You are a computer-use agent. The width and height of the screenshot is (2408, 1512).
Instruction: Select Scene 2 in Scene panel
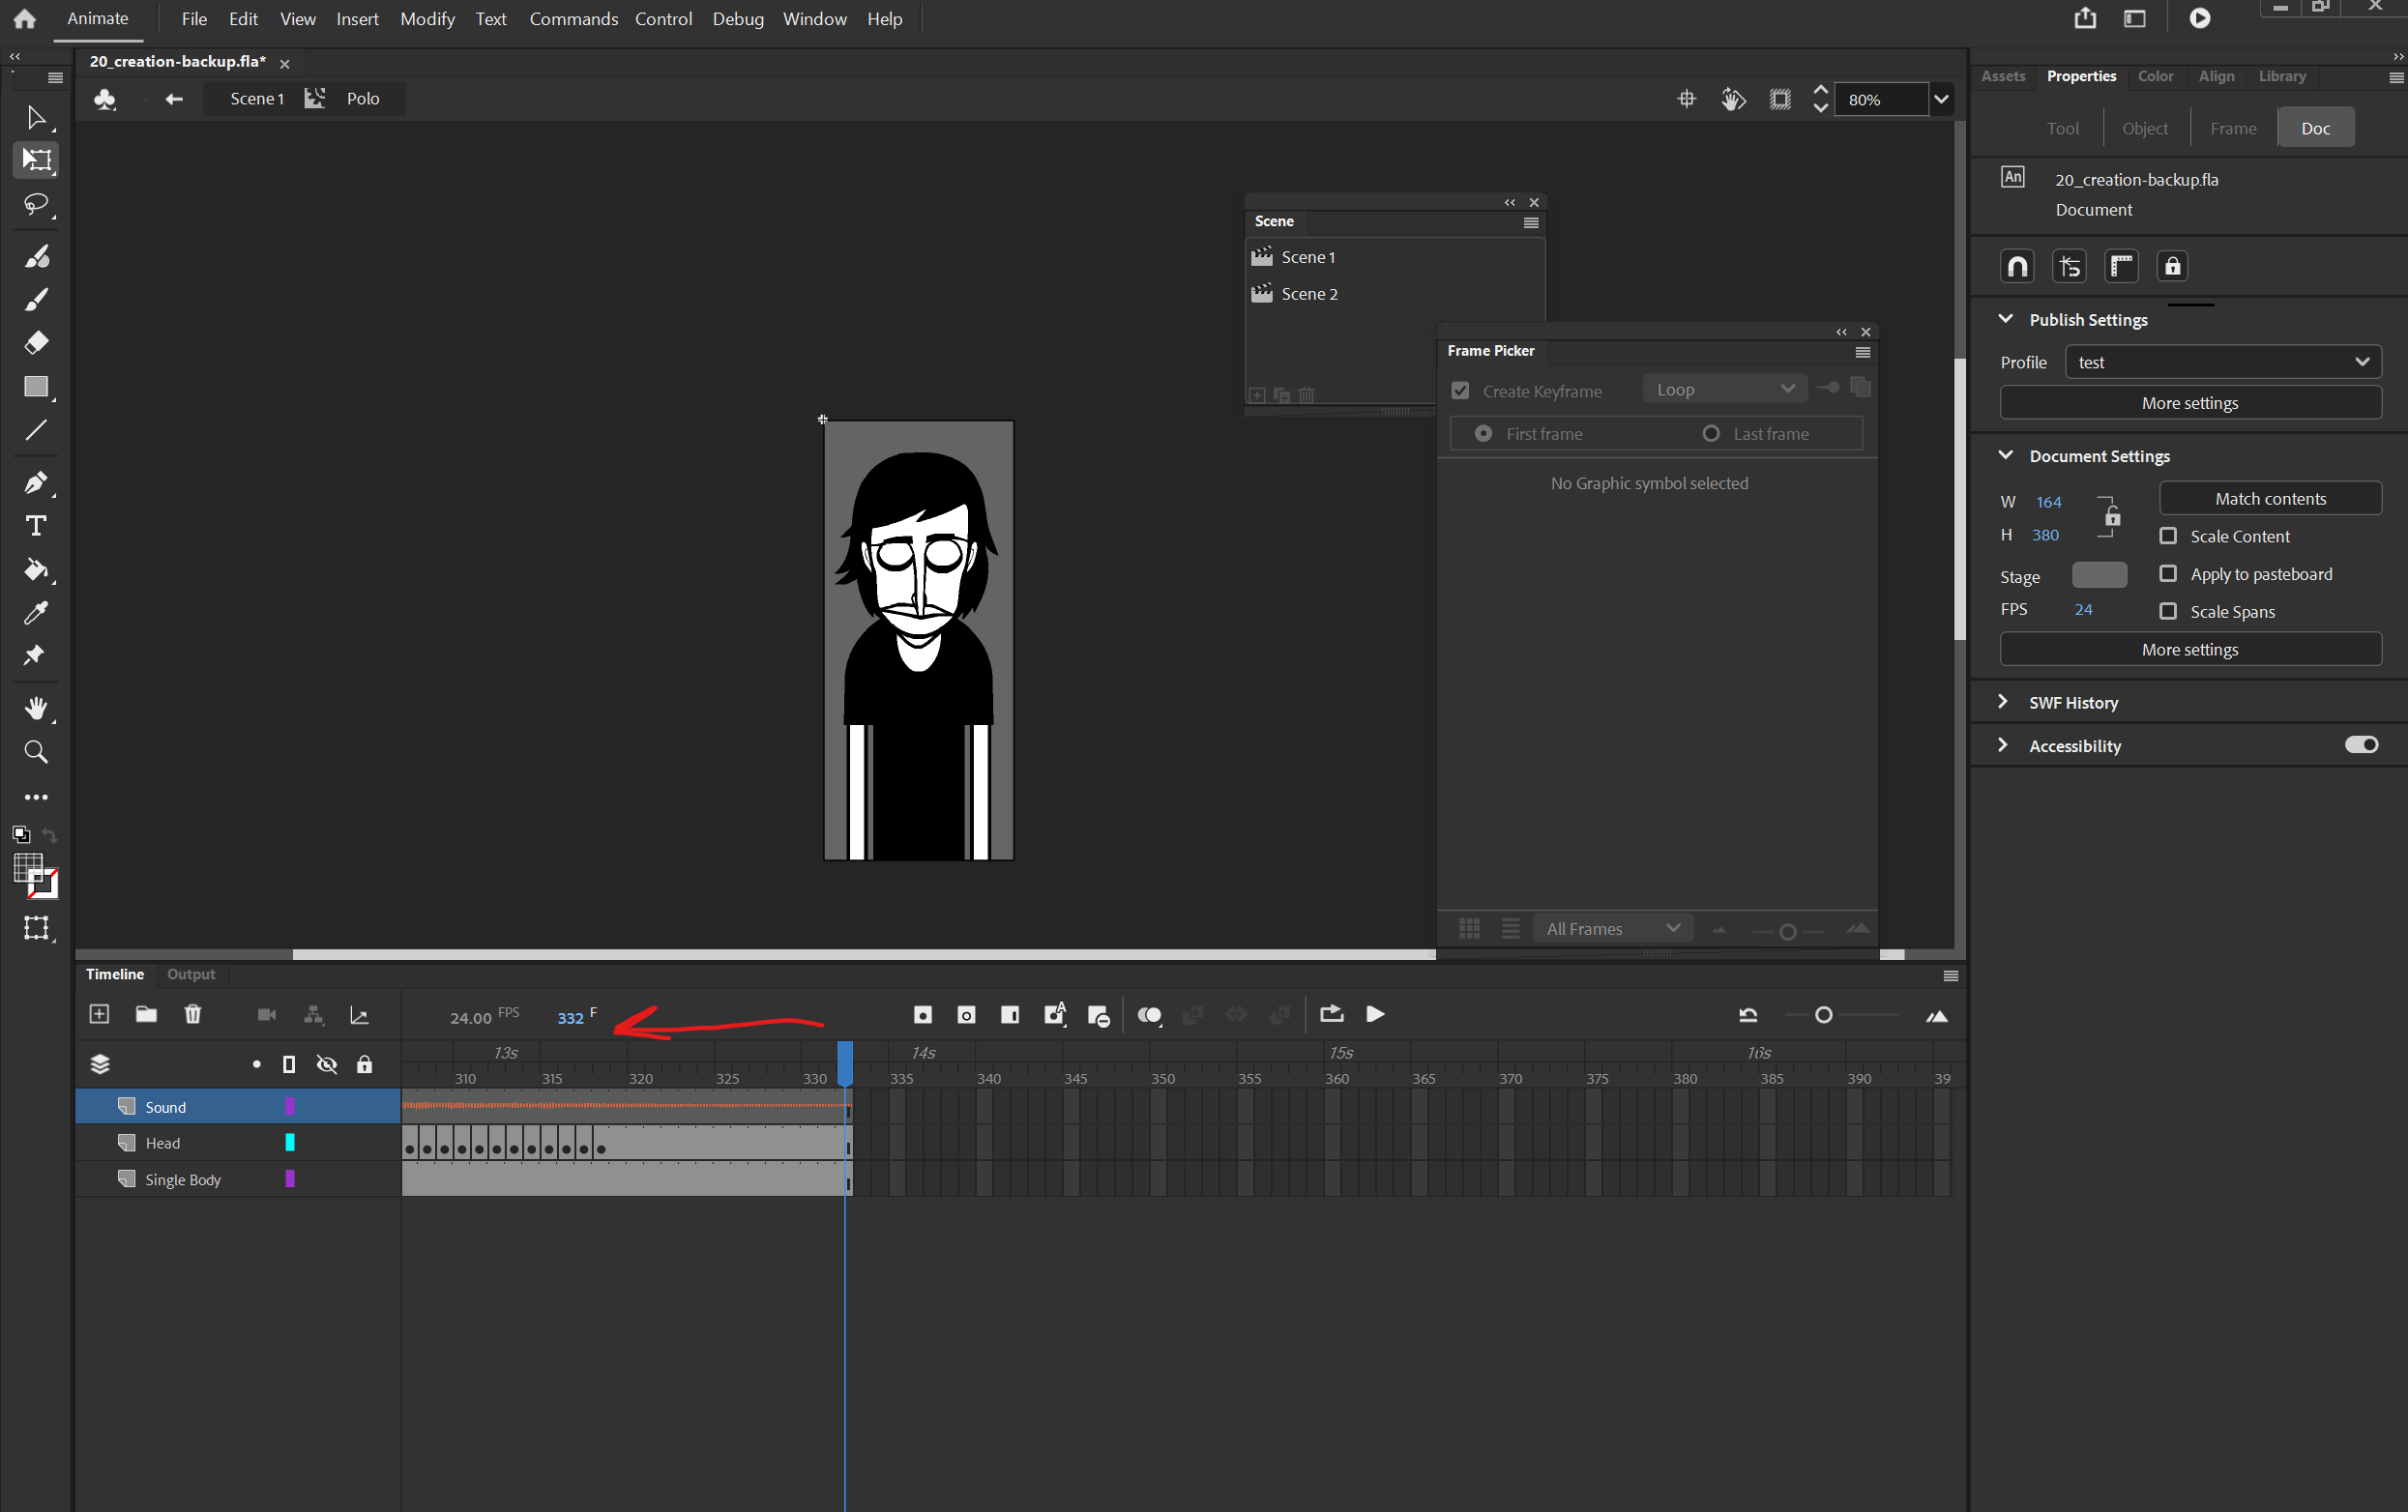(1309, 294)
